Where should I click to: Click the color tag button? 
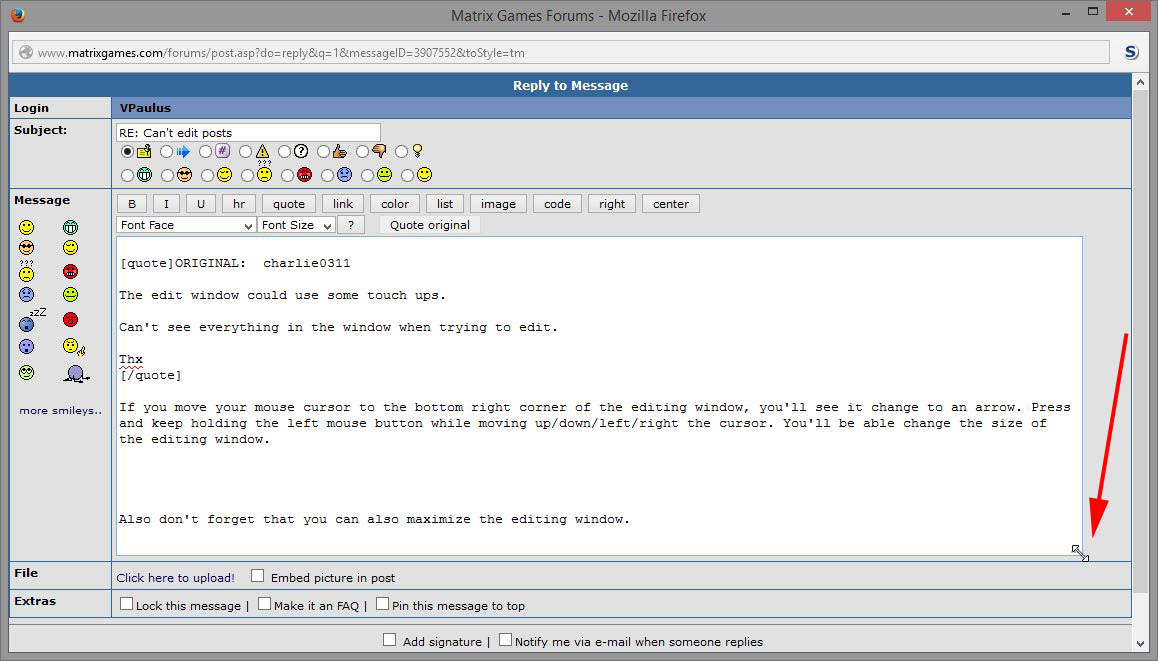tap(395, 204)
